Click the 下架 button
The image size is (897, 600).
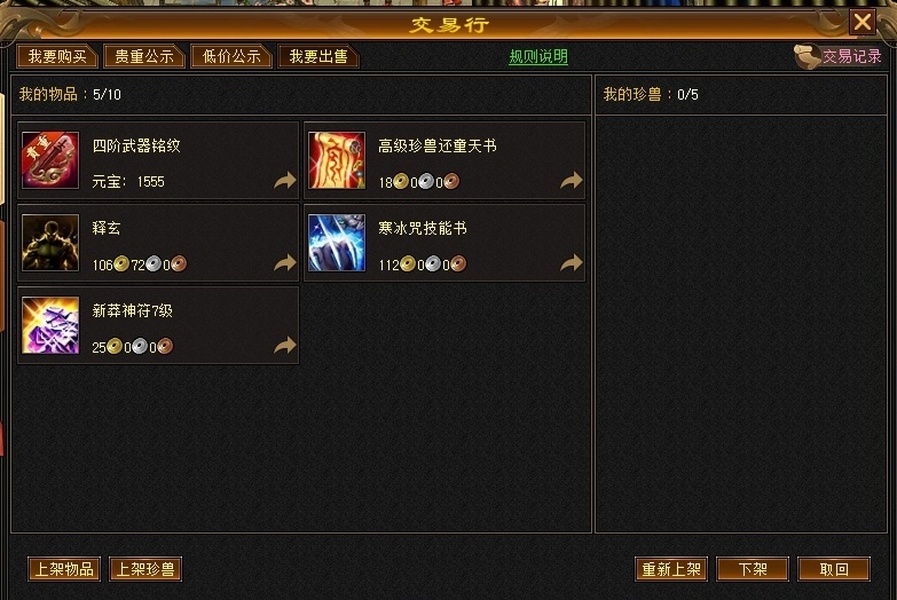click(752, 569)
